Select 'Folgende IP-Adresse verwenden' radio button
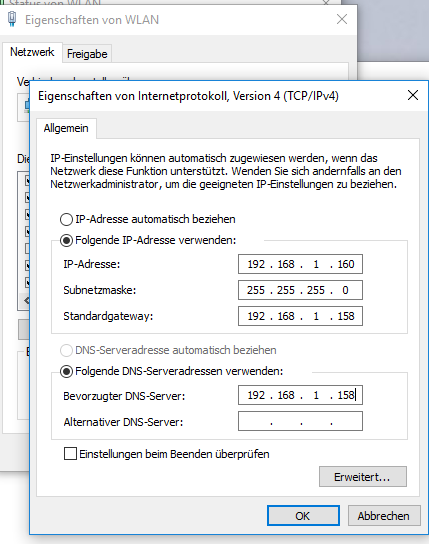This screenshot has width=429, height=544. coord(66,240)
